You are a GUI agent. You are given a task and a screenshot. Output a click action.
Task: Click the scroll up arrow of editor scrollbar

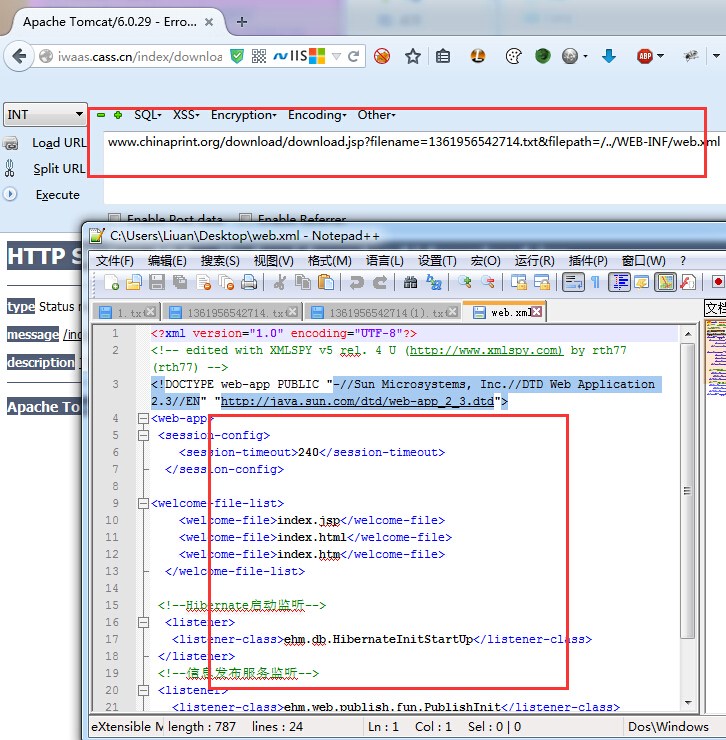coord(688,334)
